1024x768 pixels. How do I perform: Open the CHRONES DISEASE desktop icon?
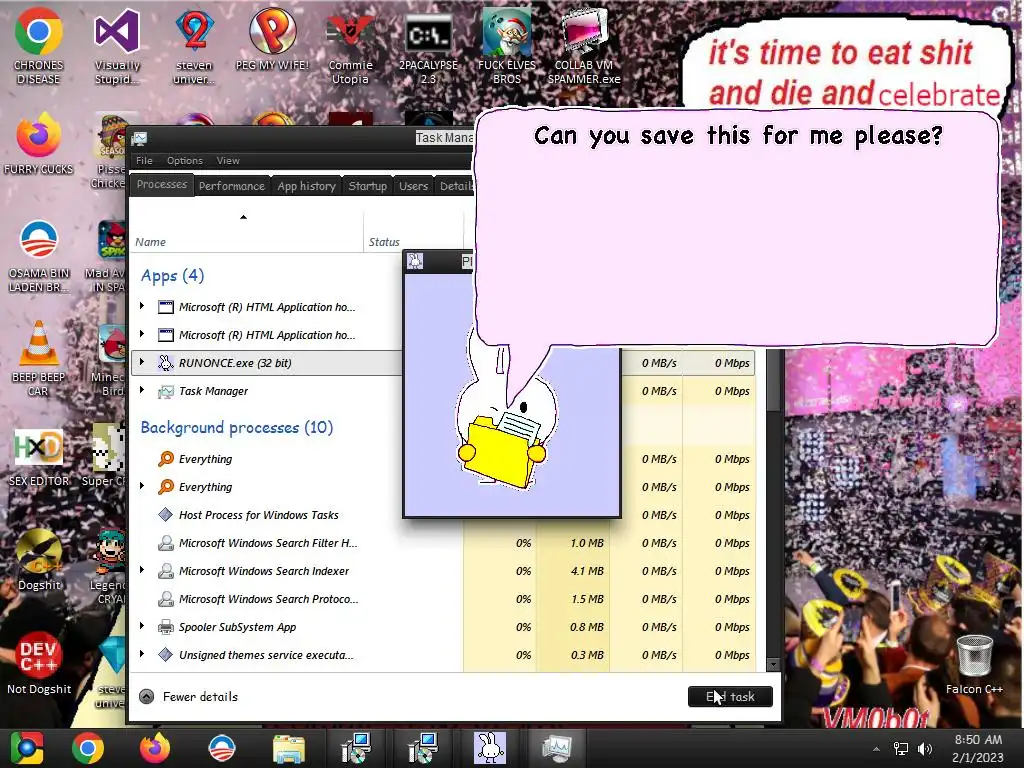click(38, 46)
